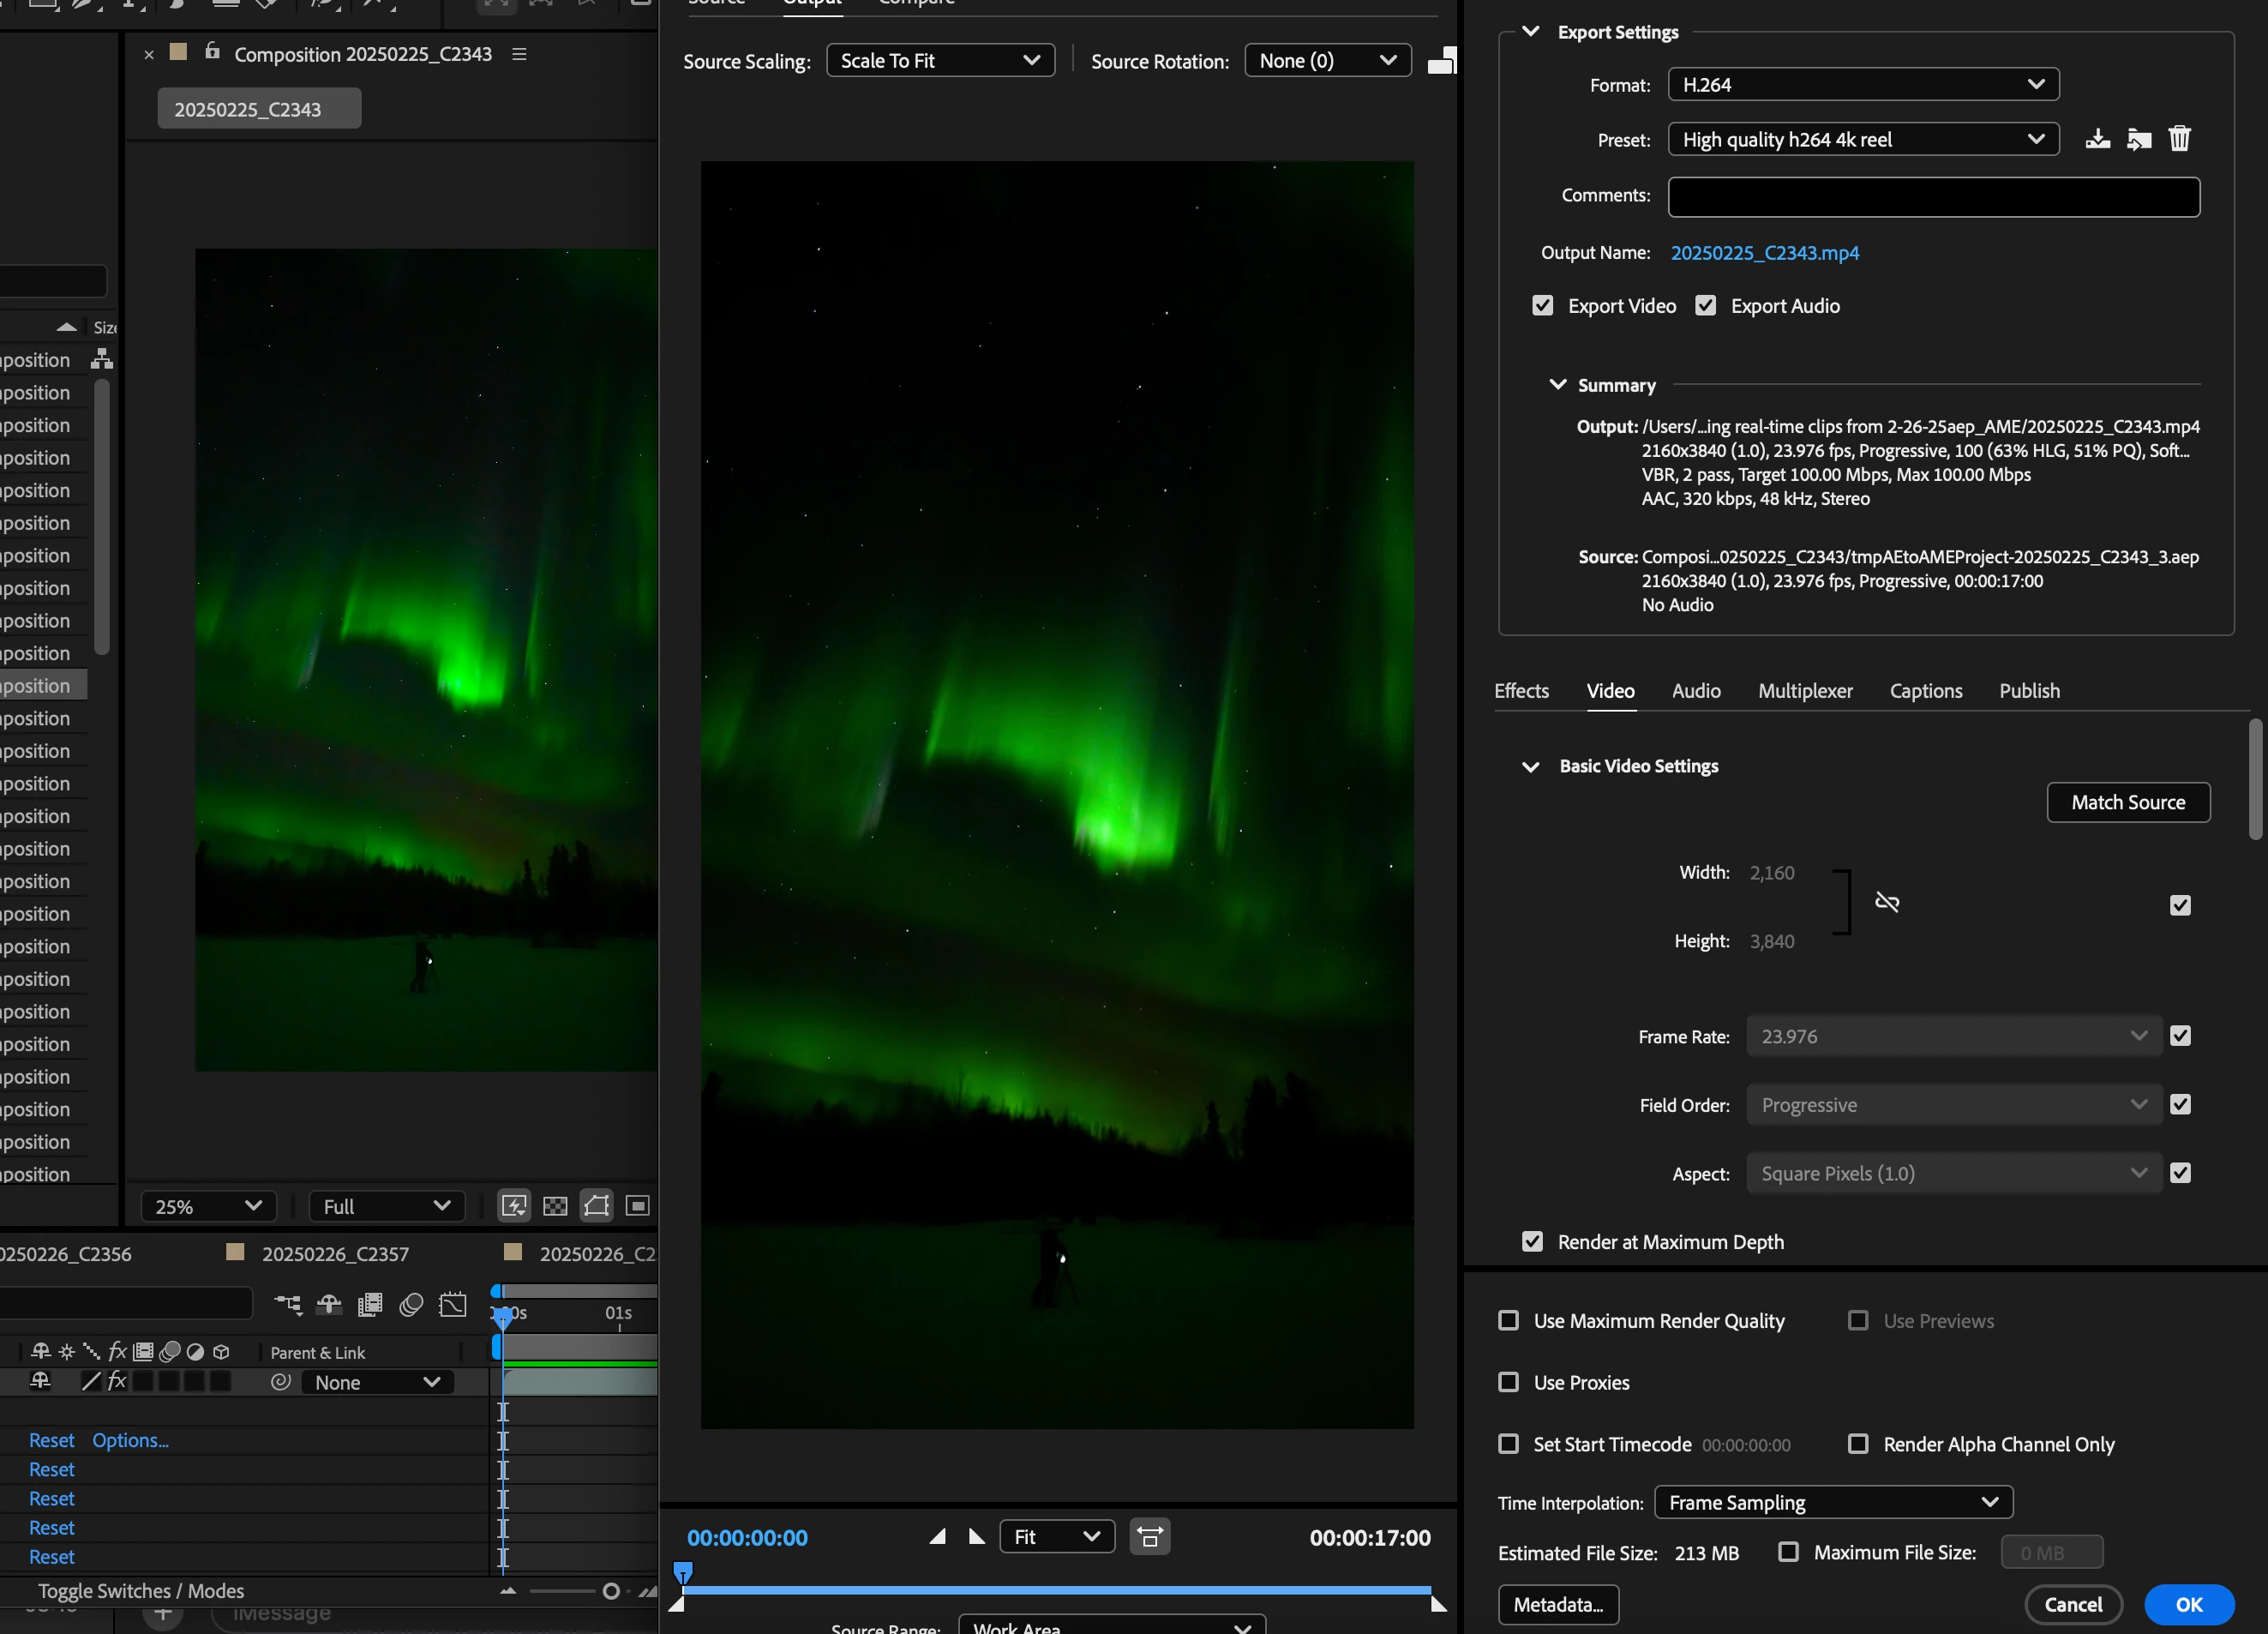This screenshot has height=1634, width=2268.
Task: Click the Comments input field
Action: click(x=1933, y=197)
